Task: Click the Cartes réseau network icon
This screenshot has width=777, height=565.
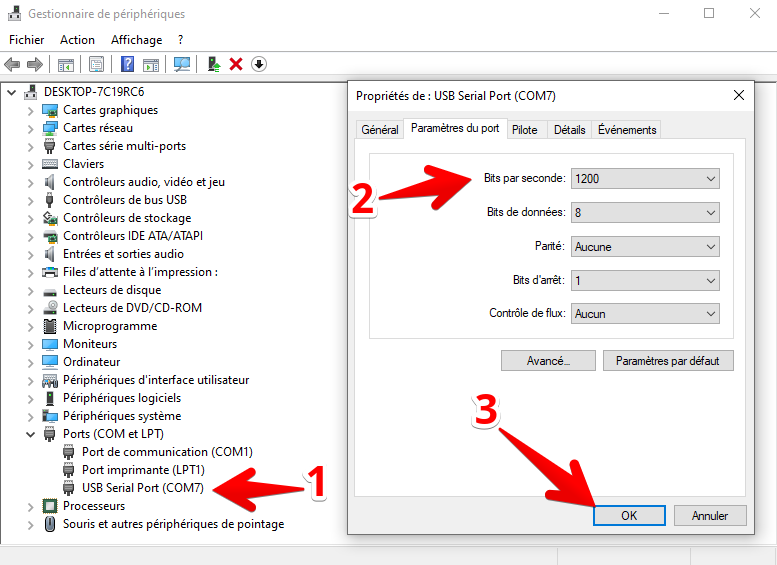Action: click(x=50, y=128)
